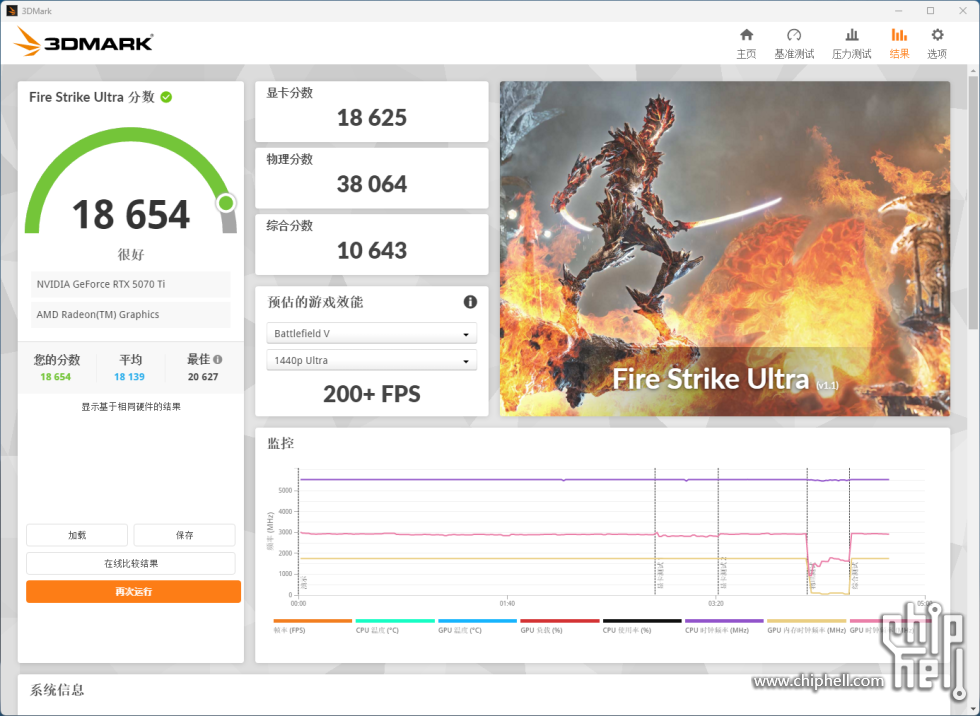This screenshot has height=716, width=980.
Task: Click the best score 20 627
Action: pos(203,377)
